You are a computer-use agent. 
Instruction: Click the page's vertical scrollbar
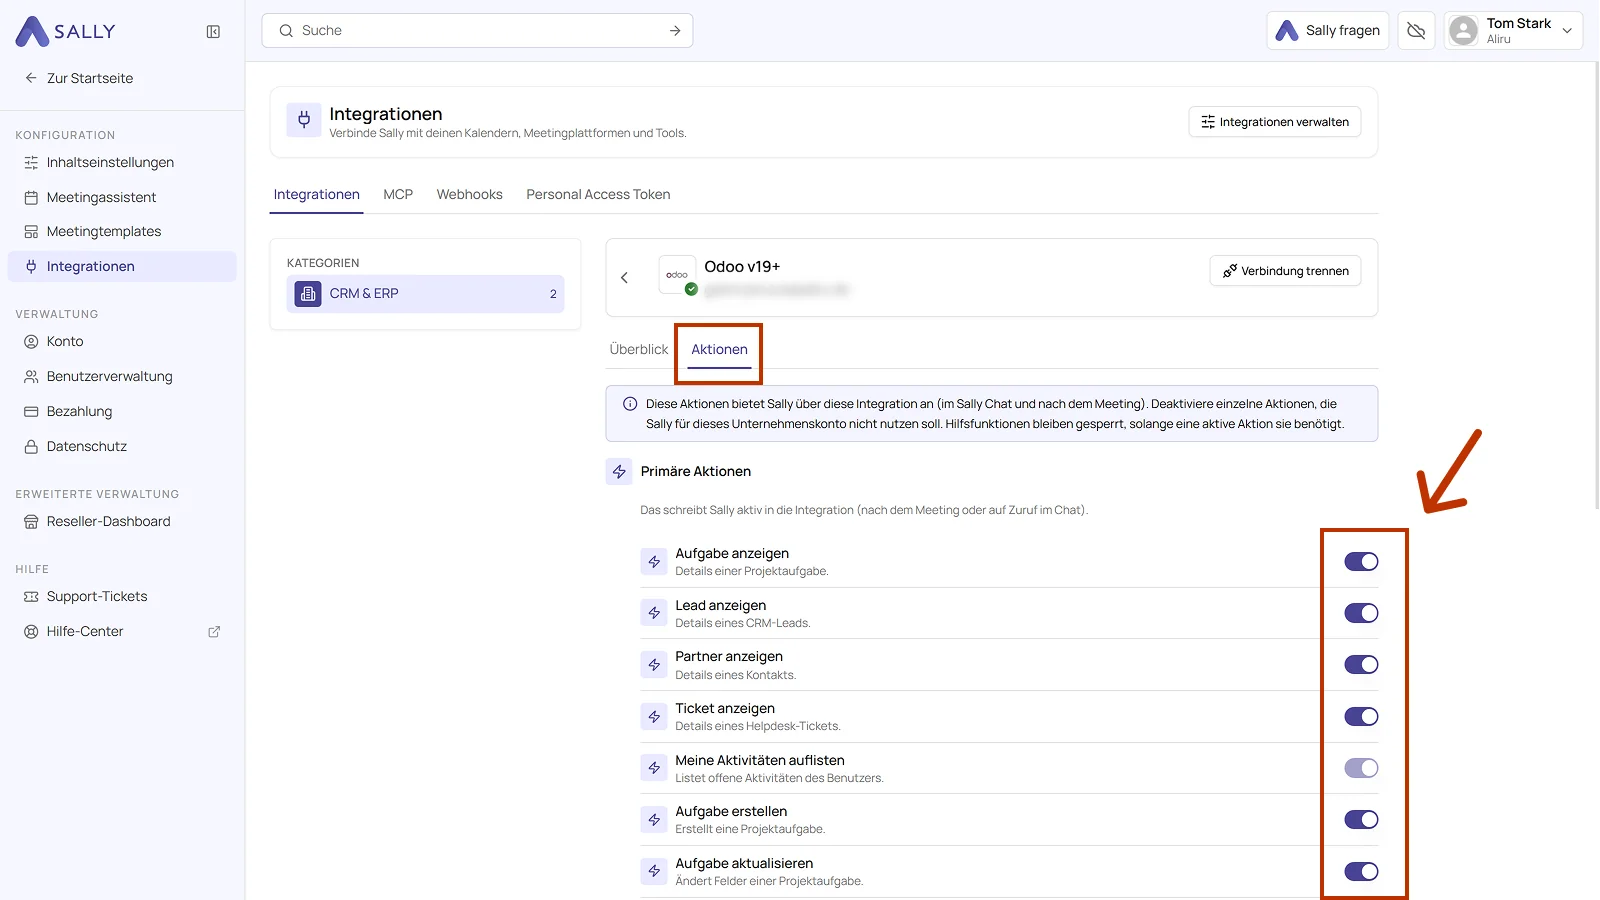pyautogui.click(x=1595, y=285)
